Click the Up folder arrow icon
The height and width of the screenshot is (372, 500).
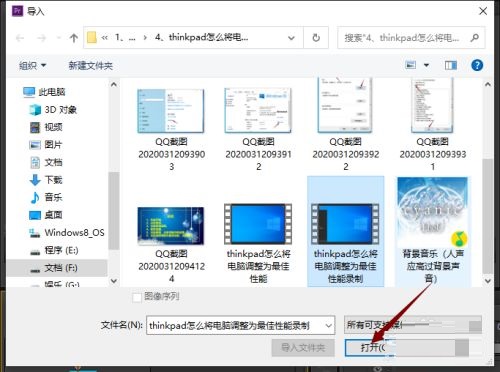pos(74,38)
